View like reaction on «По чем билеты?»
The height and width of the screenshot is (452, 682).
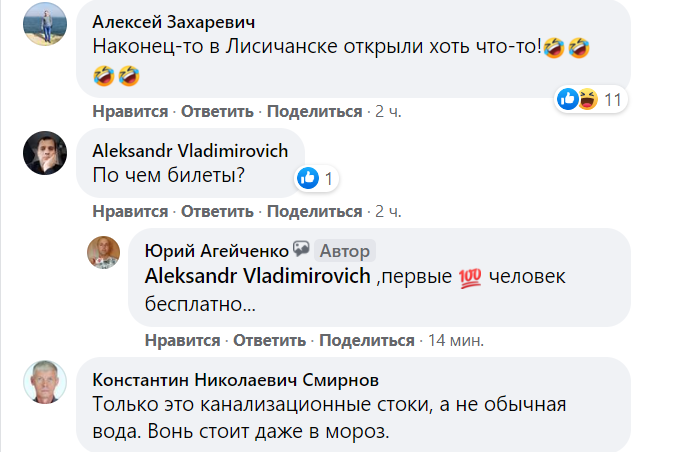[317, 179]
